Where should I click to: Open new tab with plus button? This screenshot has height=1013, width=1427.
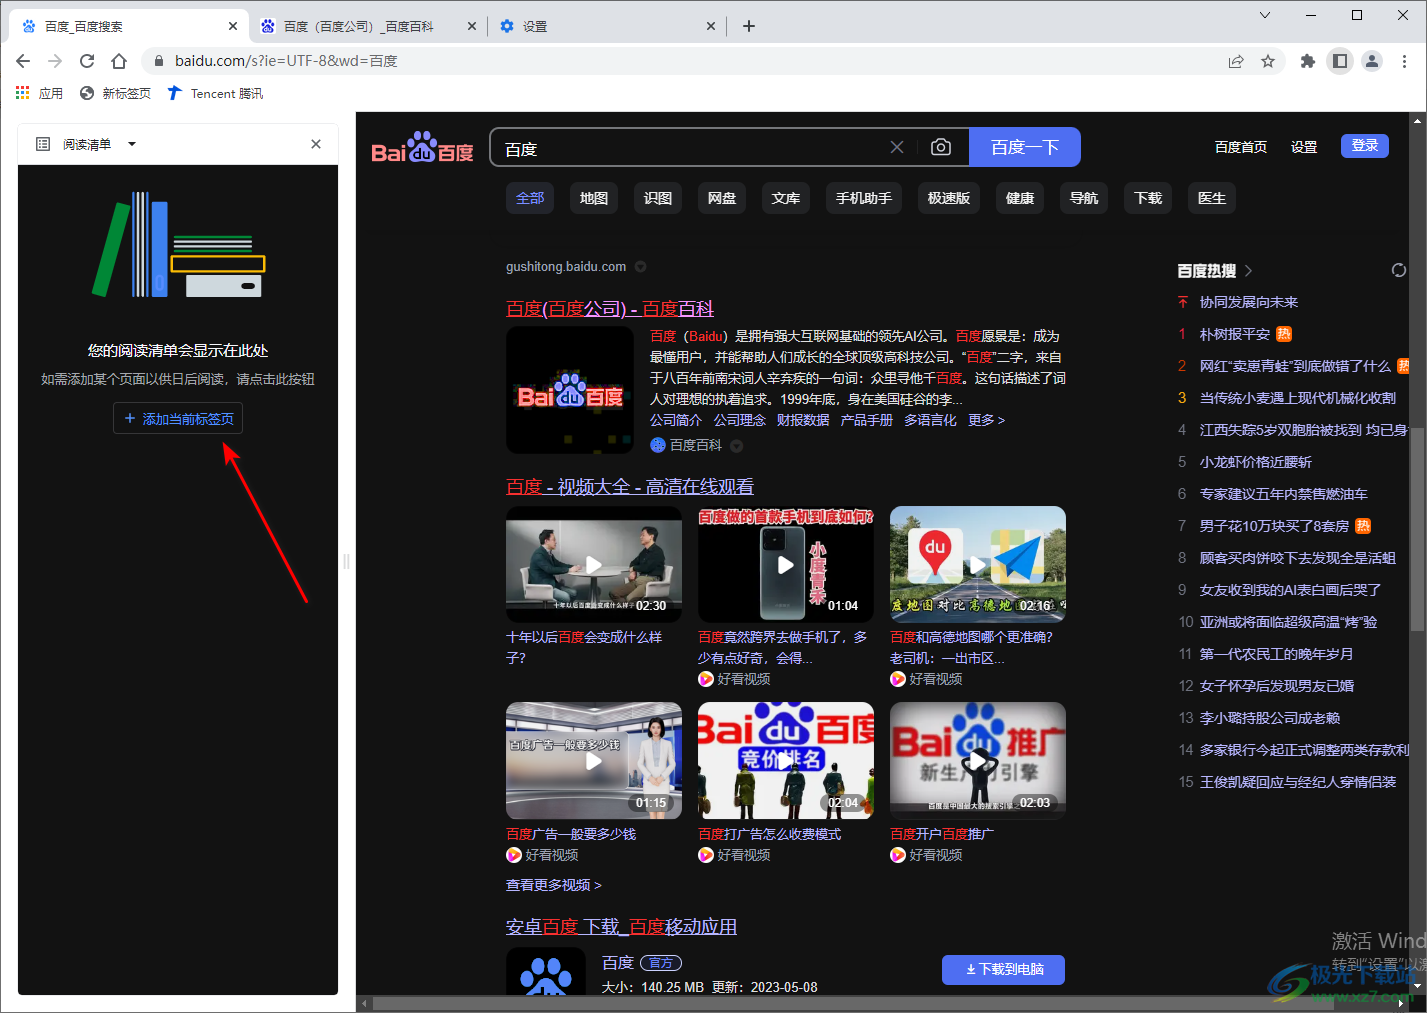tap(749, 26)
